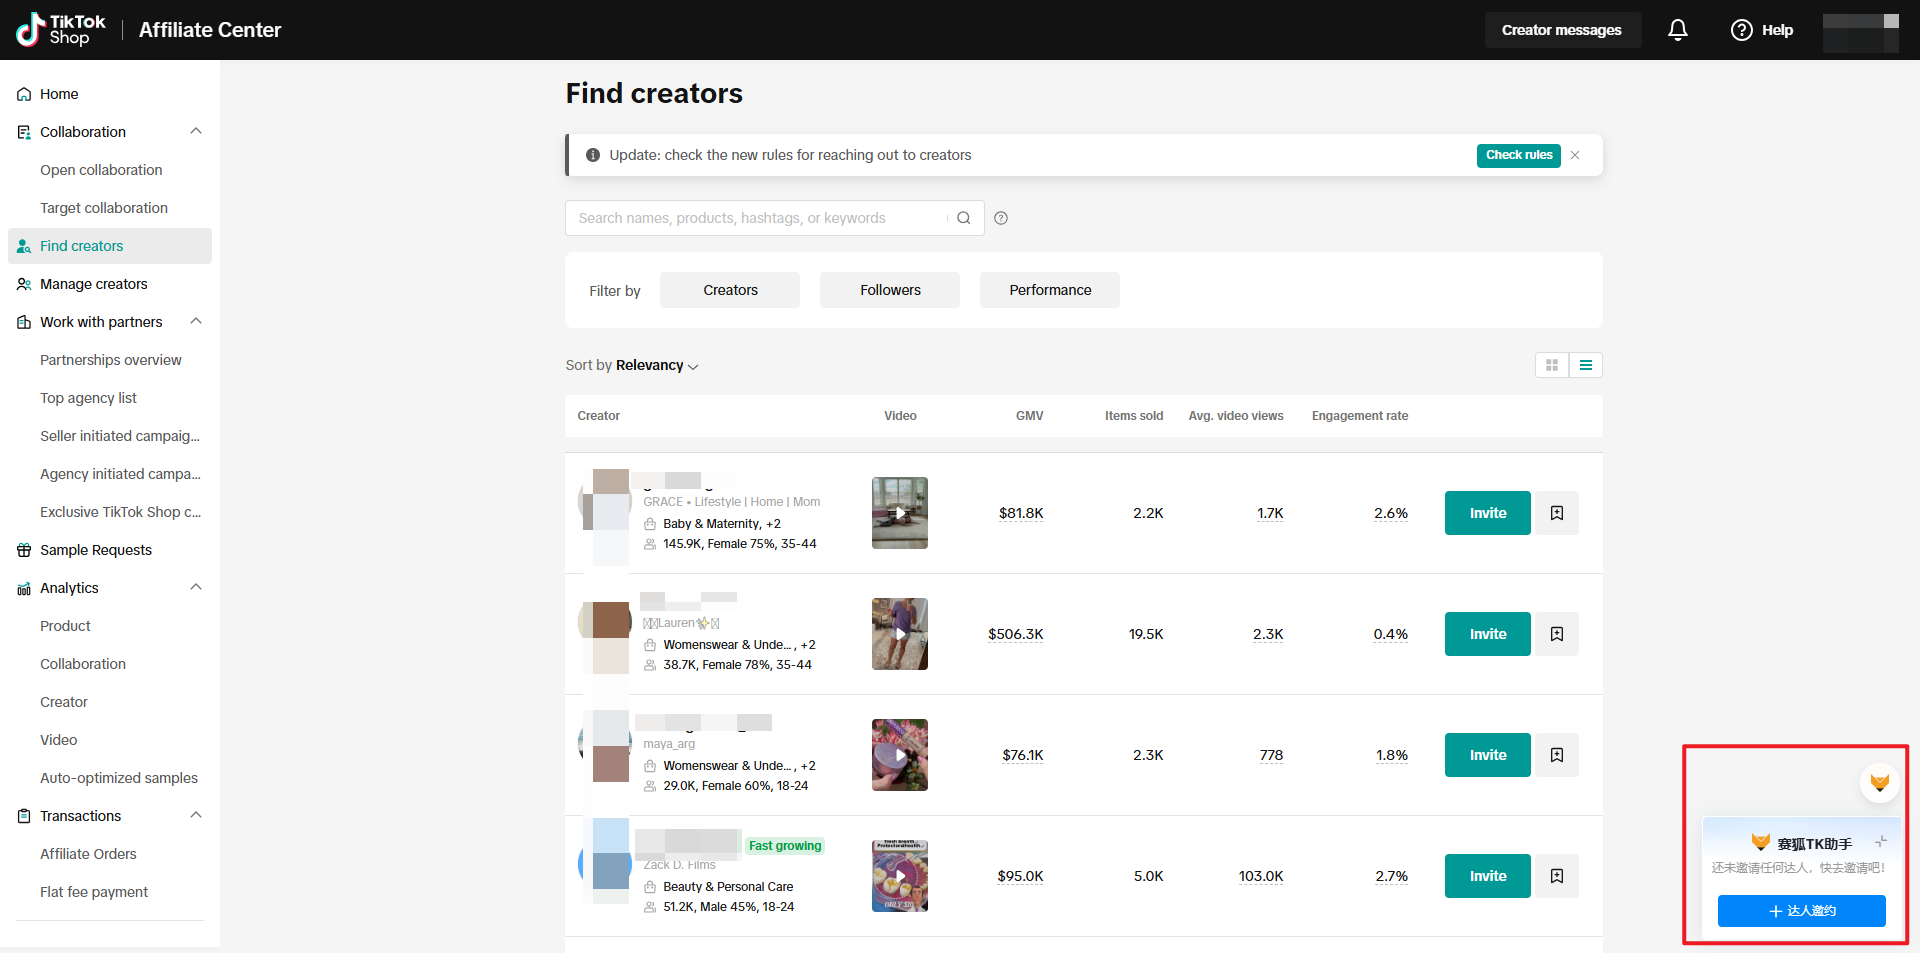Play the GRACE creator video thumbnail

pyautogui.click(x=900, y=513)
